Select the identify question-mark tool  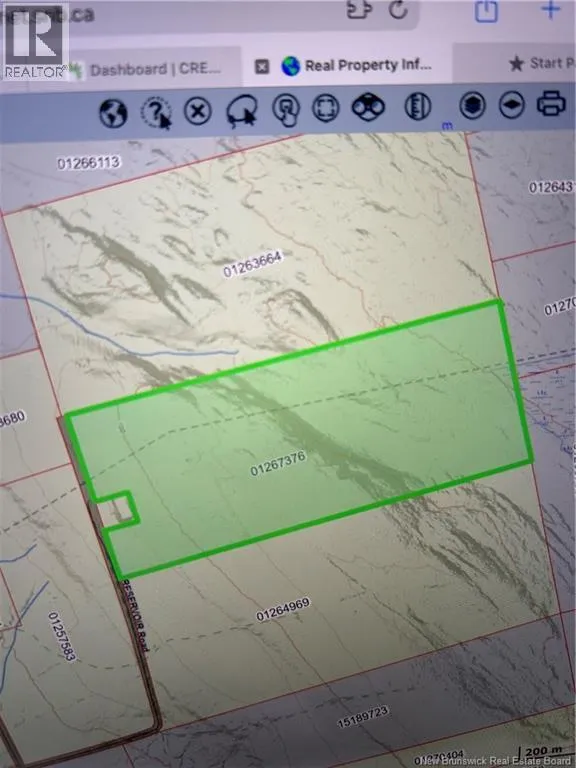pos(156,112)
